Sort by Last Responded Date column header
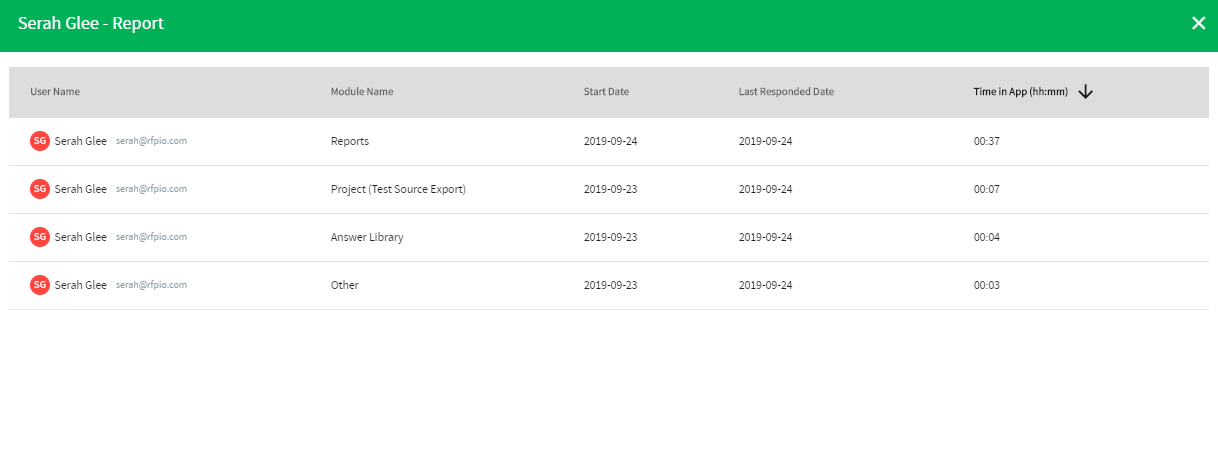1218x462 pixels. (x=786, y=91)
